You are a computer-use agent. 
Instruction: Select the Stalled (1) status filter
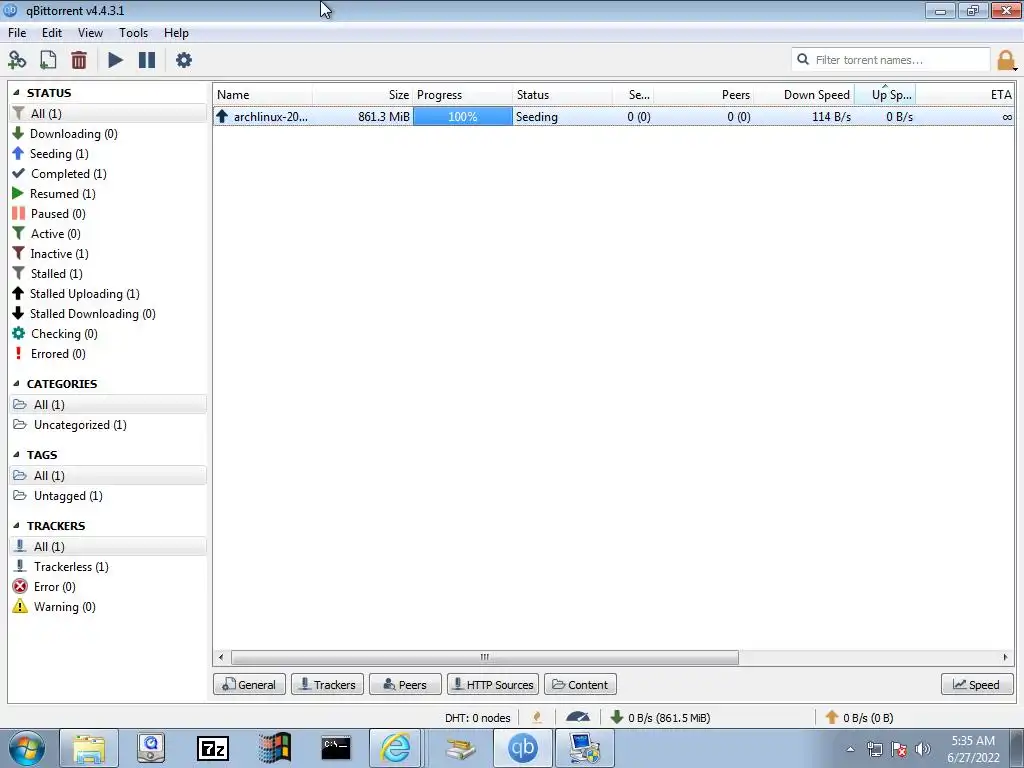click(56, 274)
